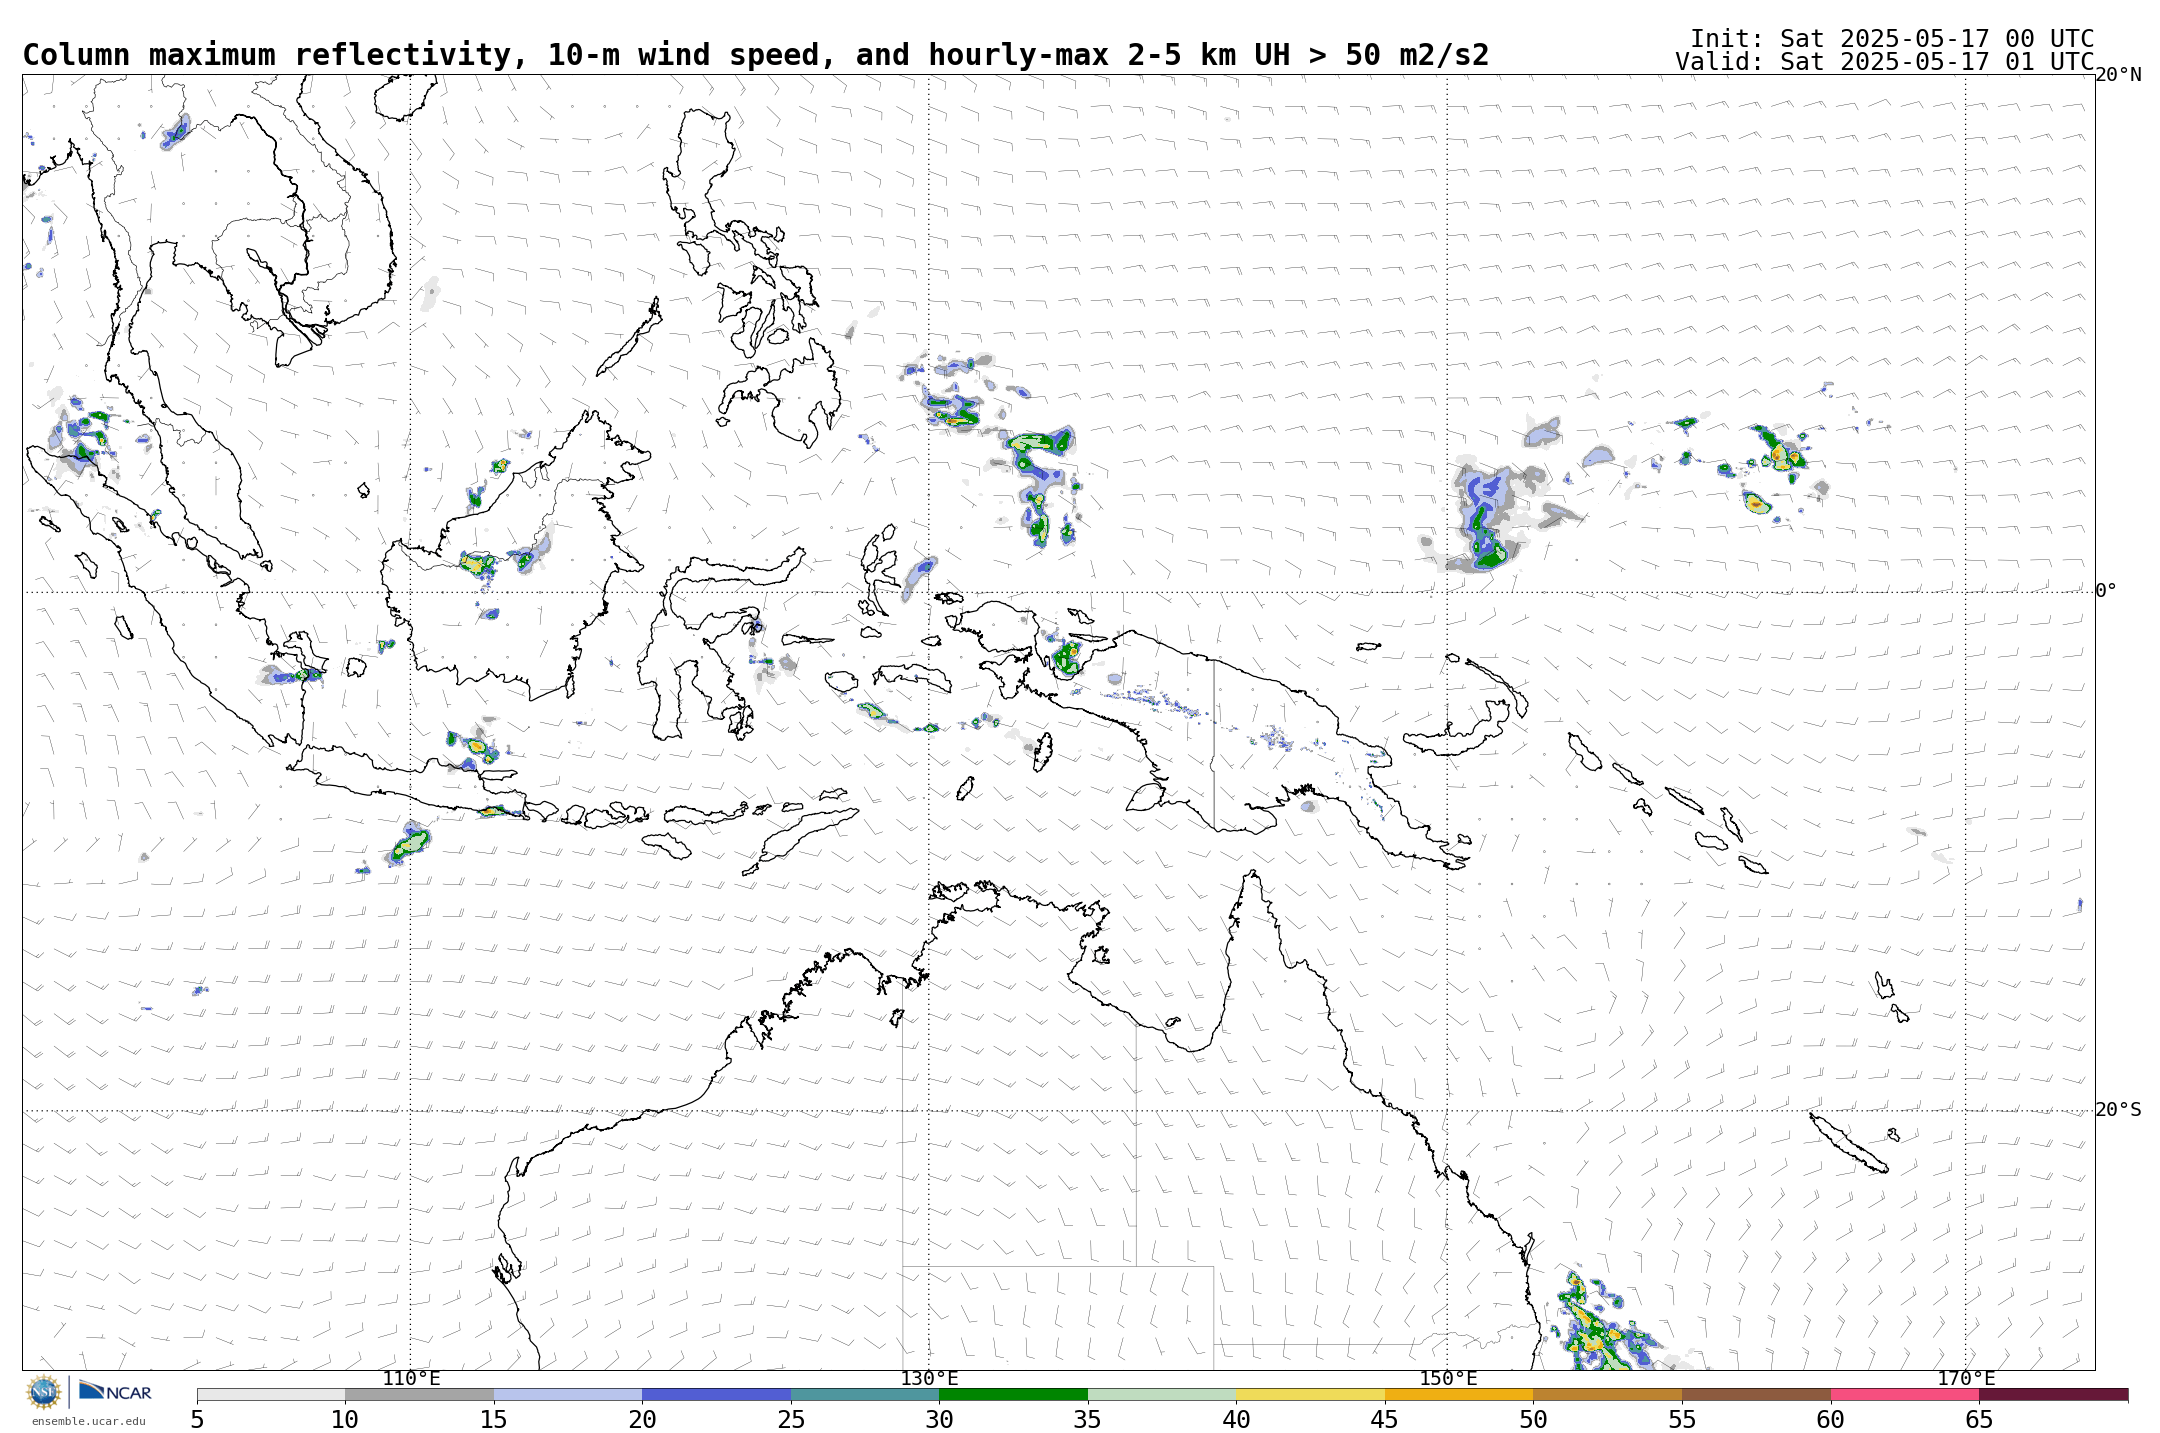Click the 60–65 pink colorbar segment

1904,1394
